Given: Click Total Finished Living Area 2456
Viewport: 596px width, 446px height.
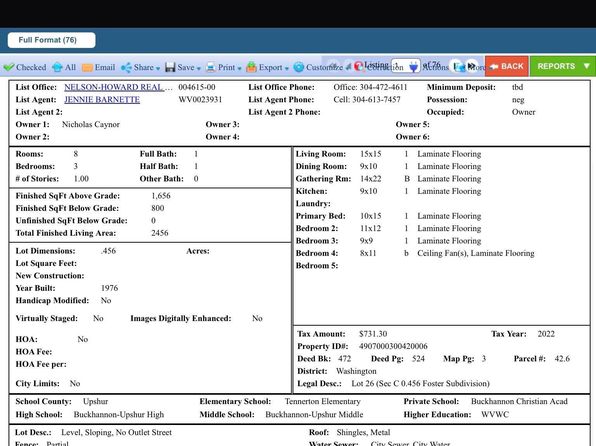Looking at the screenshot, I should tap(160, 233).
